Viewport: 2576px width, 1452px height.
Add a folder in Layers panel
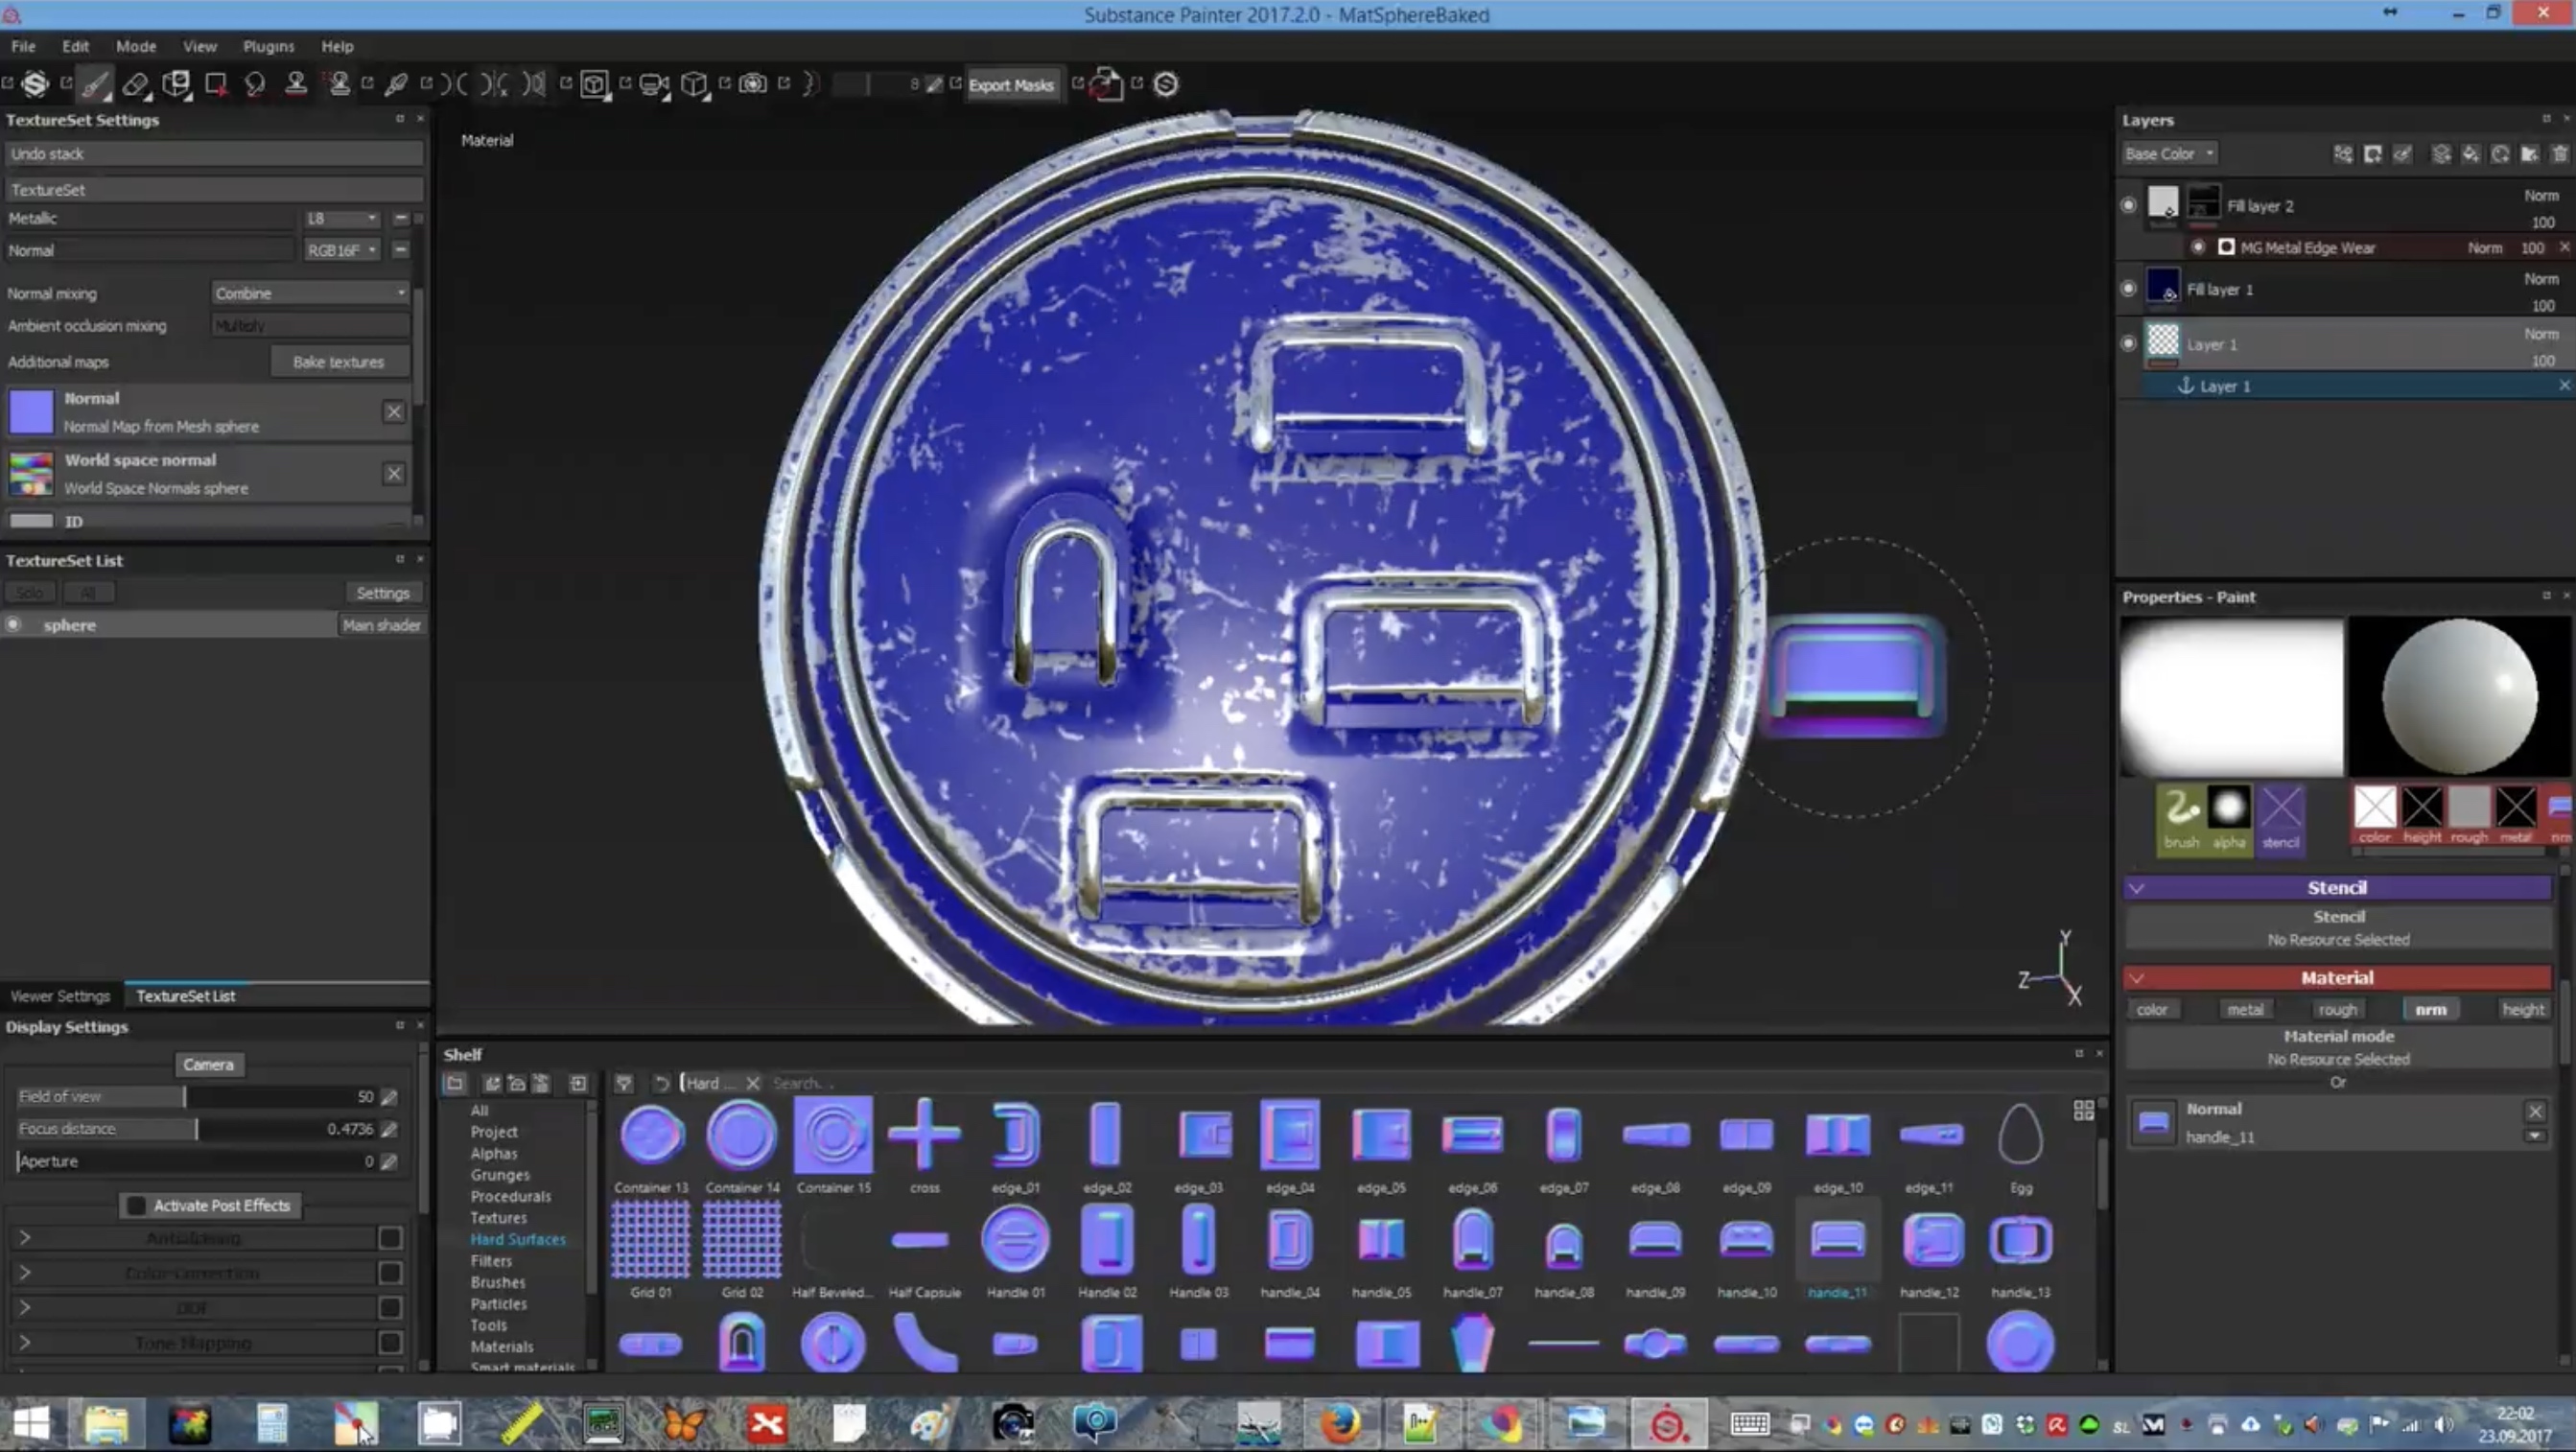2530,154
